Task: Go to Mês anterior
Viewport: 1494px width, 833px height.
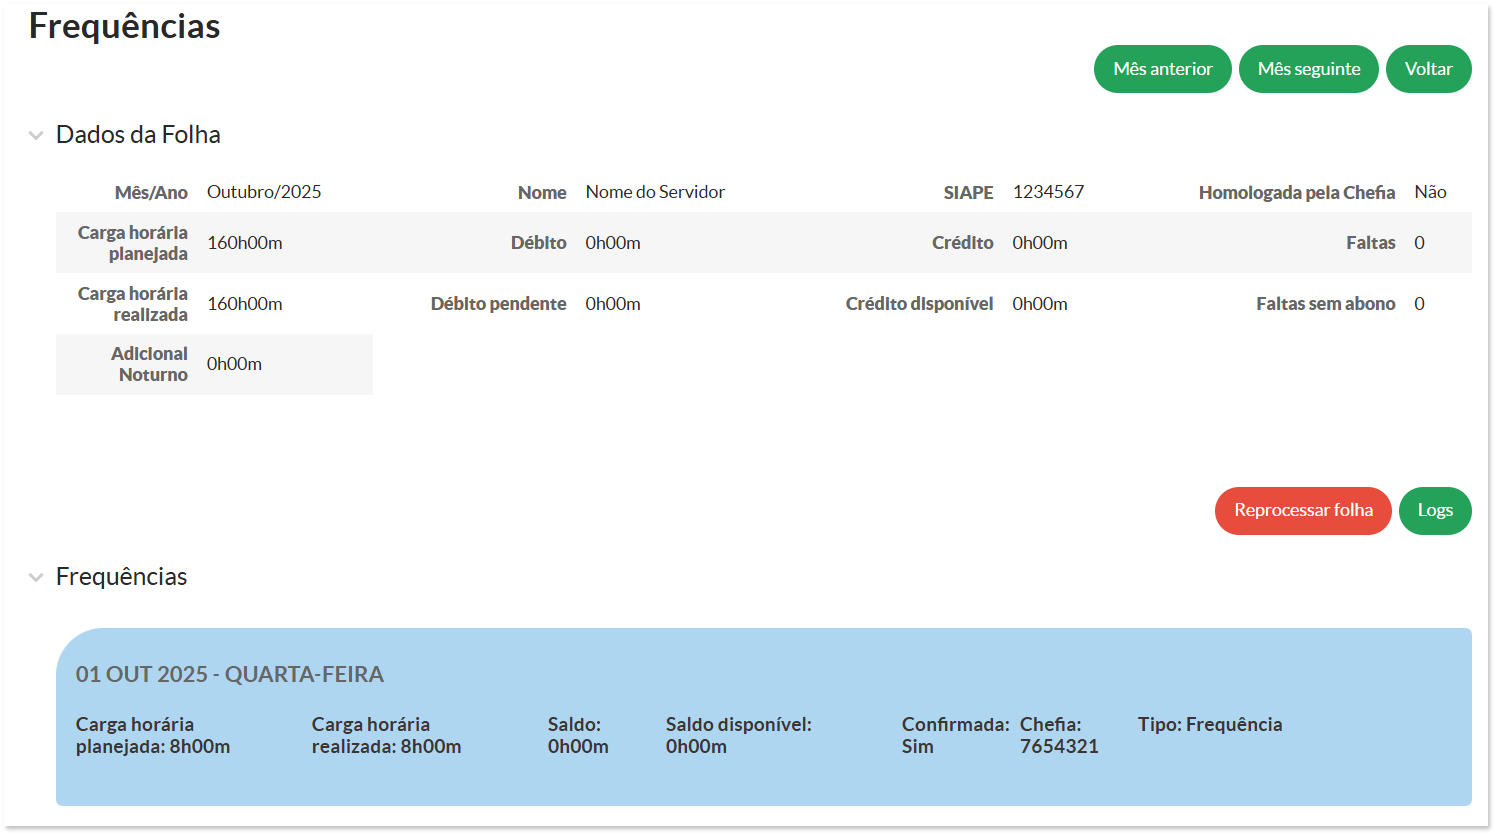Action: [x=1162, y=69]
